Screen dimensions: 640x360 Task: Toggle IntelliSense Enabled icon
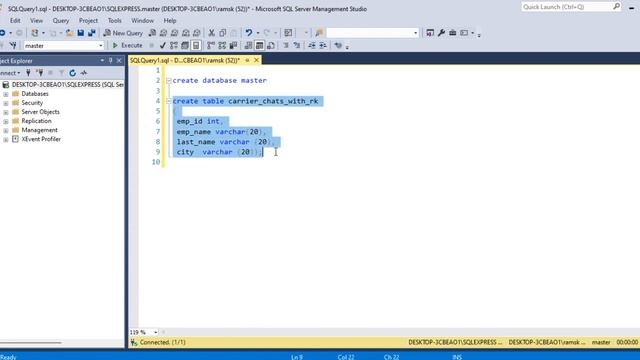coord(196,45)
